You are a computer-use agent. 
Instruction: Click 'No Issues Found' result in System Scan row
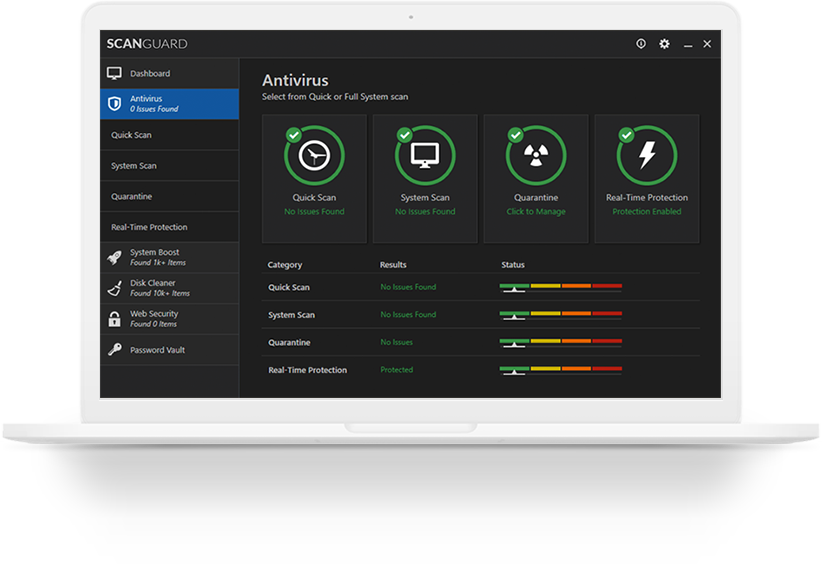[x=408, y=314]
